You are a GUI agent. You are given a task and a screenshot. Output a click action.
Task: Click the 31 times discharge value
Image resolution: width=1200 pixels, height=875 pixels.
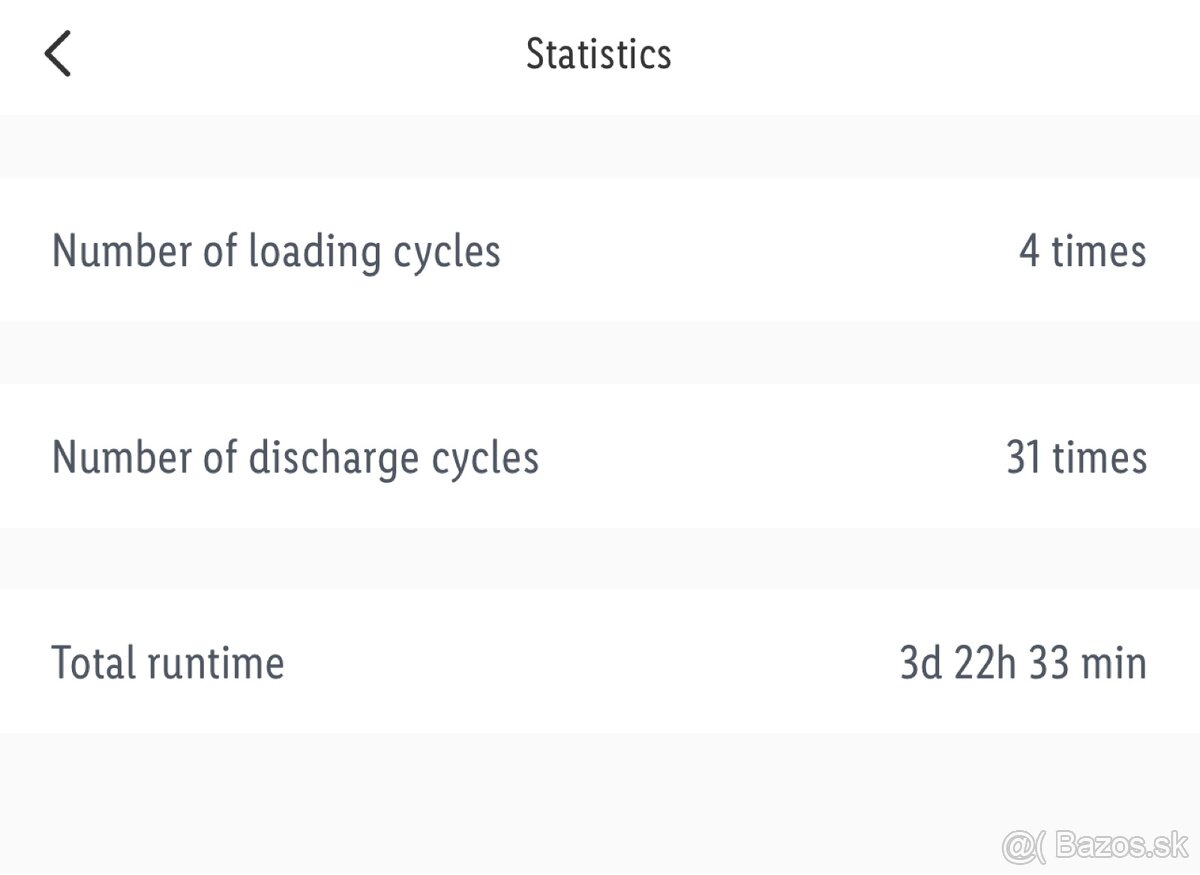1076,458
